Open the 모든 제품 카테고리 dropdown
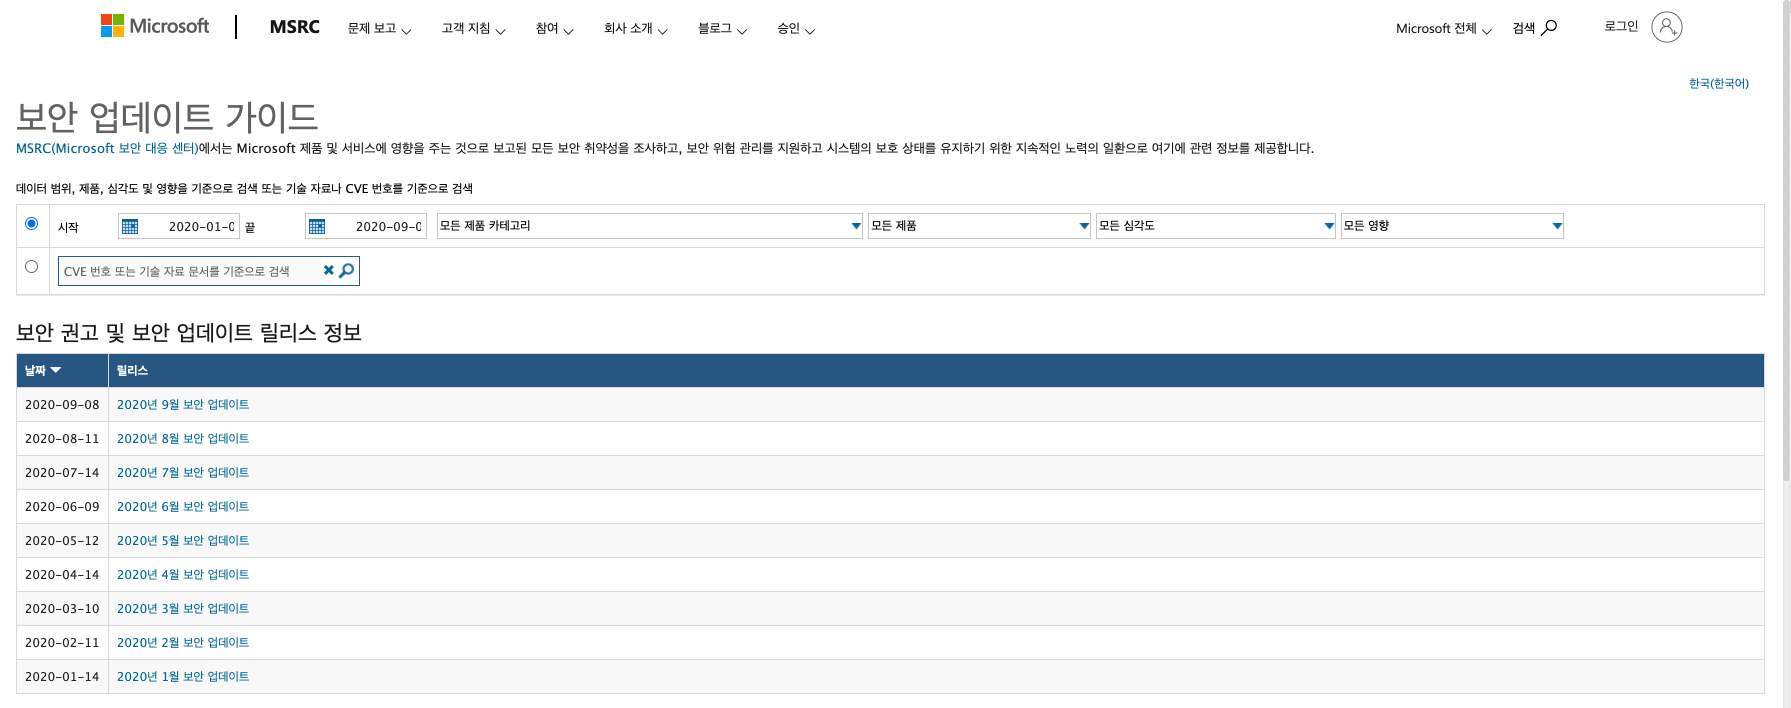The width and height of the screenshot is (1791, 708). click(x=650, y=226)
